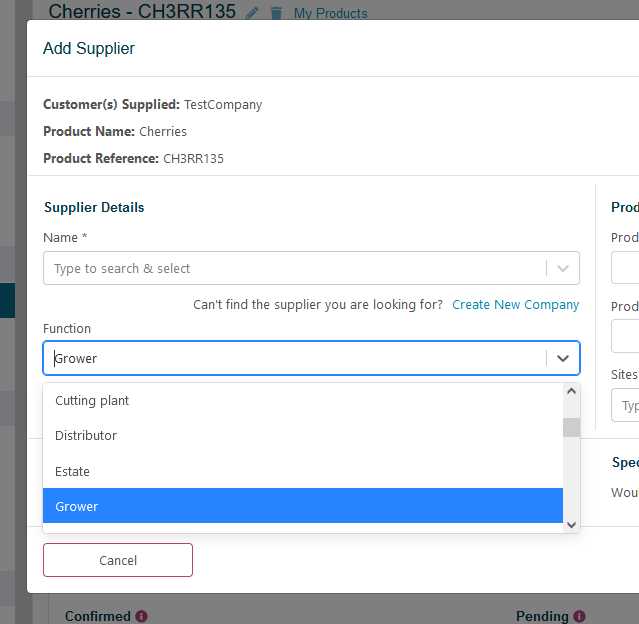This screenshot has width=639, height=624.
Task: Click the trash icon beside the product title
Action: coord(277,13)
